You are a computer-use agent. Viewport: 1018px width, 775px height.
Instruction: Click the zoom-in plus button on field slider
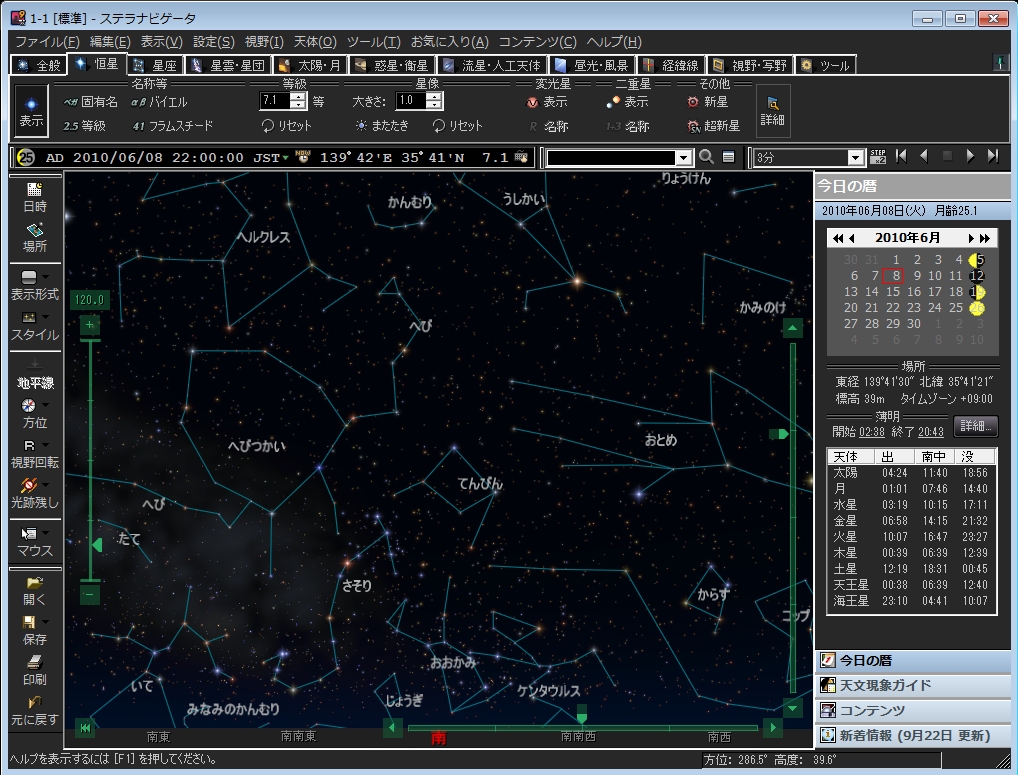pos(90,325)
